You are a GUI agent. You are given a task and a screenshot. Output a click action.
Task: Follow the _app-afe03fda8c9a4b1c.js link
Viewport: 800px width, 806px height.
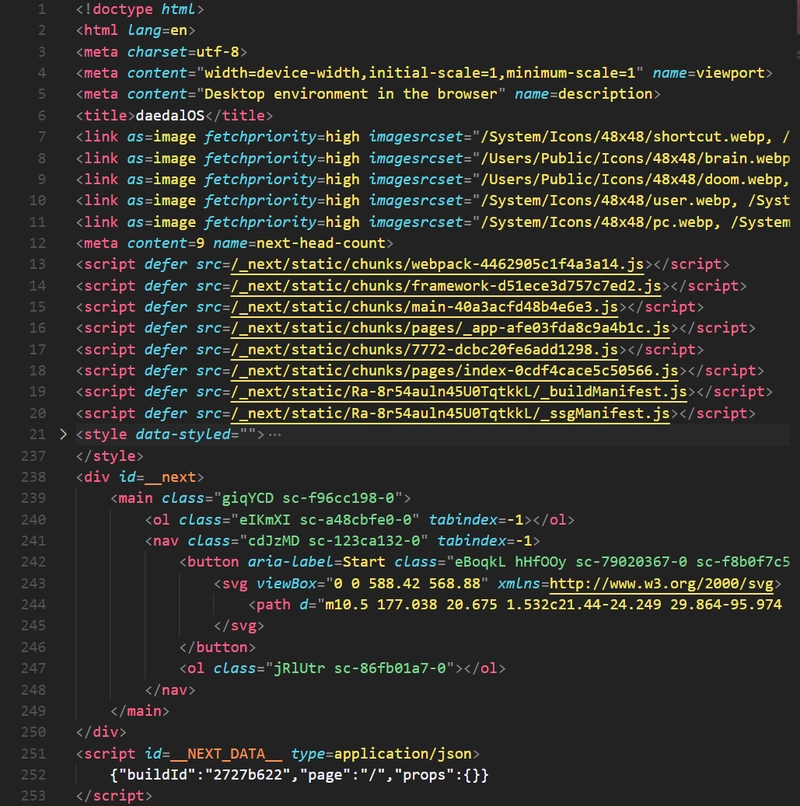(450, 328)
